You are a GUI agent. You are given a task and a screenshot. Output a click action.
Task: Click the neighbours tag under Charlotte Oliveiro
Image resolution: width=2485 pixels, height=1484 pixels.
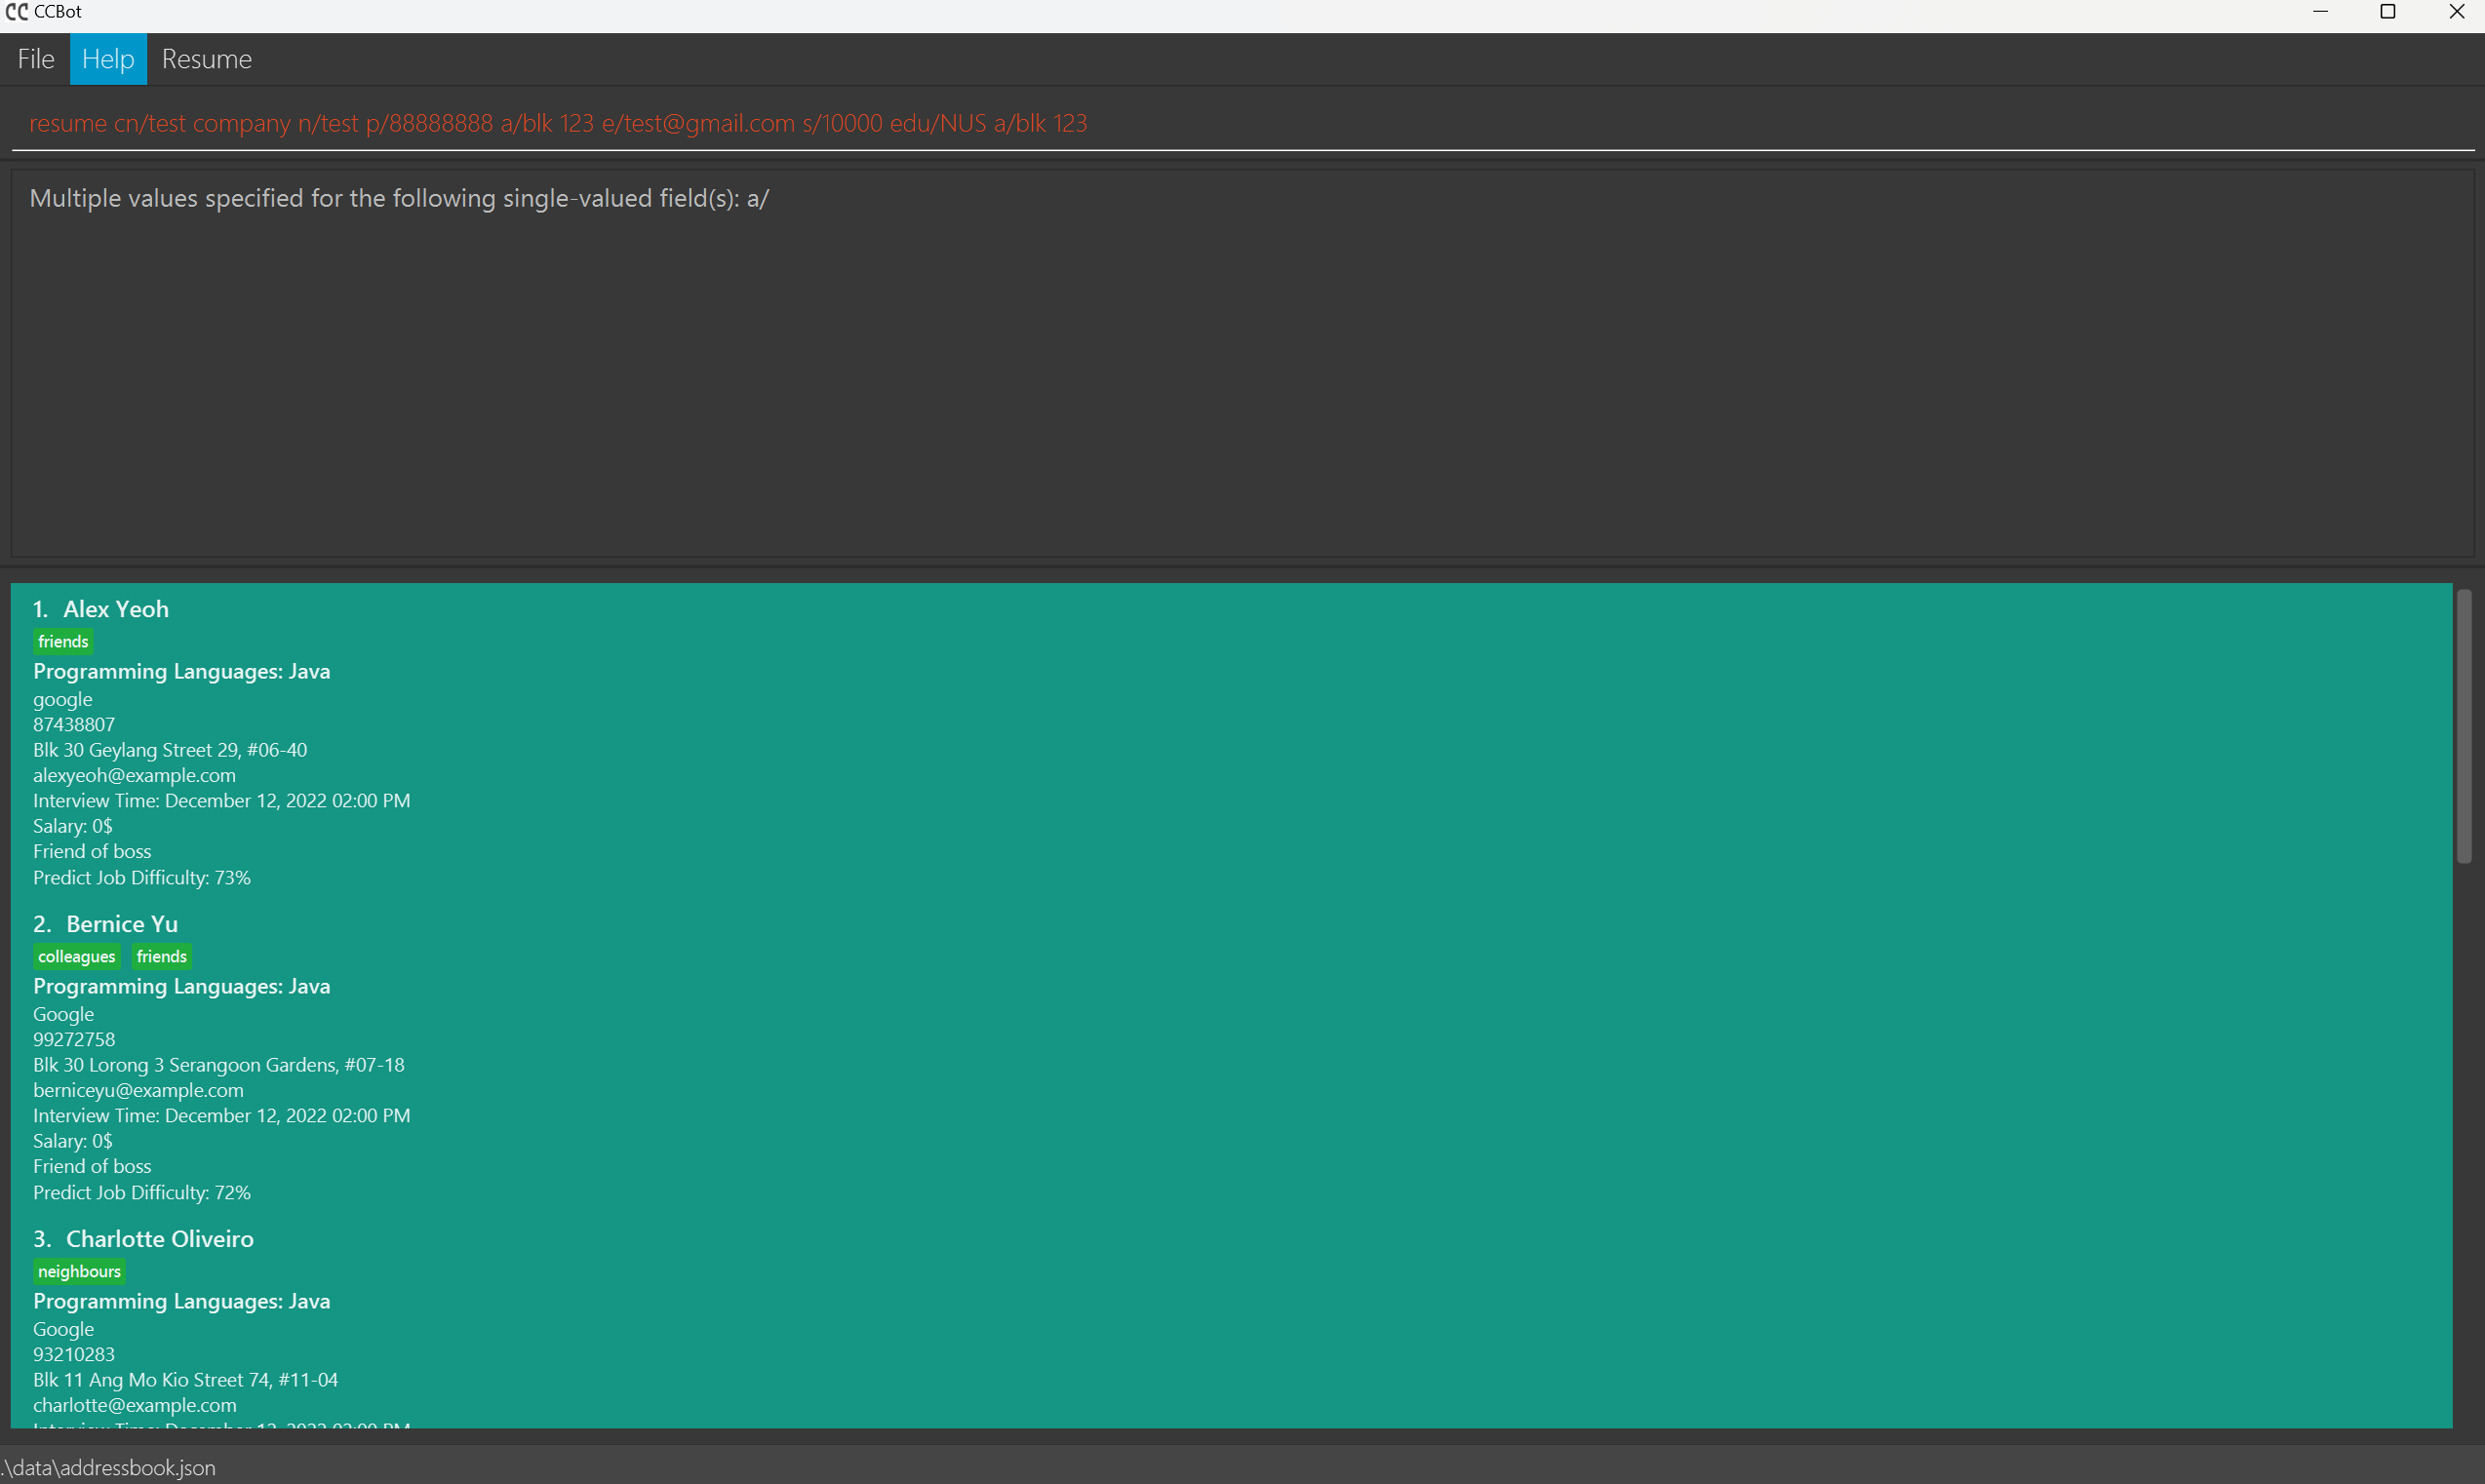pyautogui.click(x=80, y=1272)
